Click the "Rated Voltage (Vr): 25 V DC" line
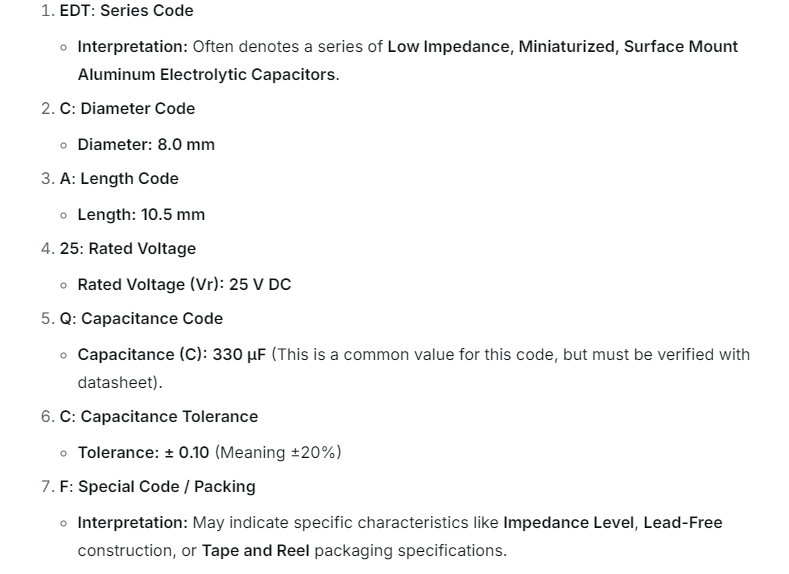Image resolution: width=789 pixels, height=574 pixels. [184, 285]
